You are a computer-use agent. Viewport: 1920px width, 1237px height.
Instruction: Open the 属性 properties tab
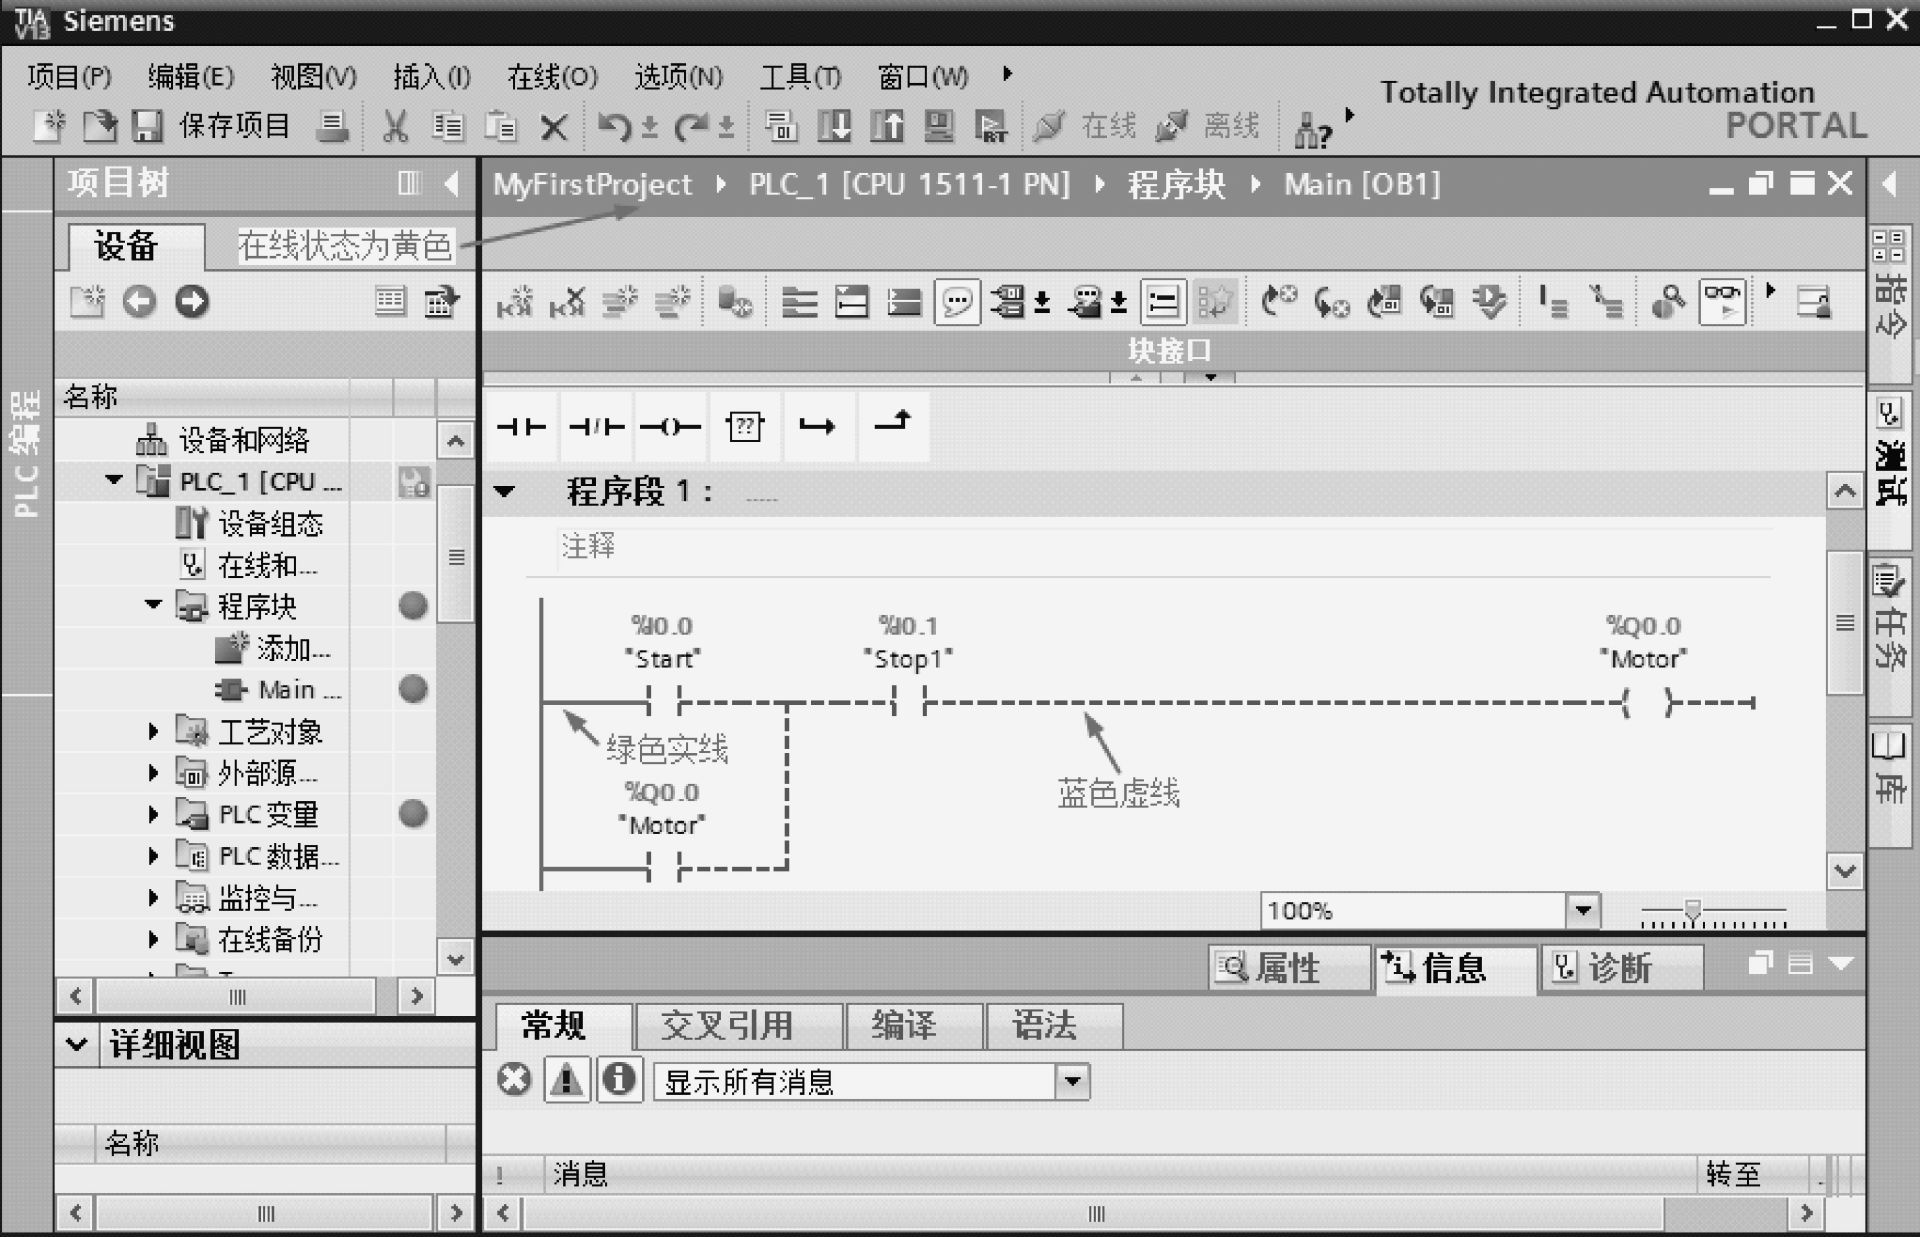pyautogui.click(x=1288, y=967)
